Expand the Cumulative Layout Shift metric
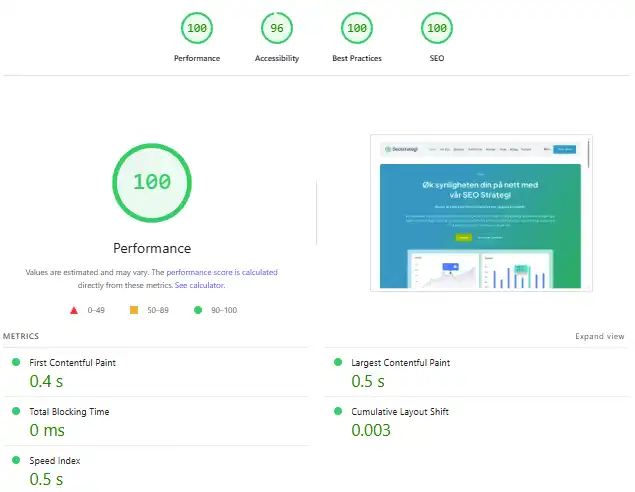The image size is (635, 492). [398, 411]
